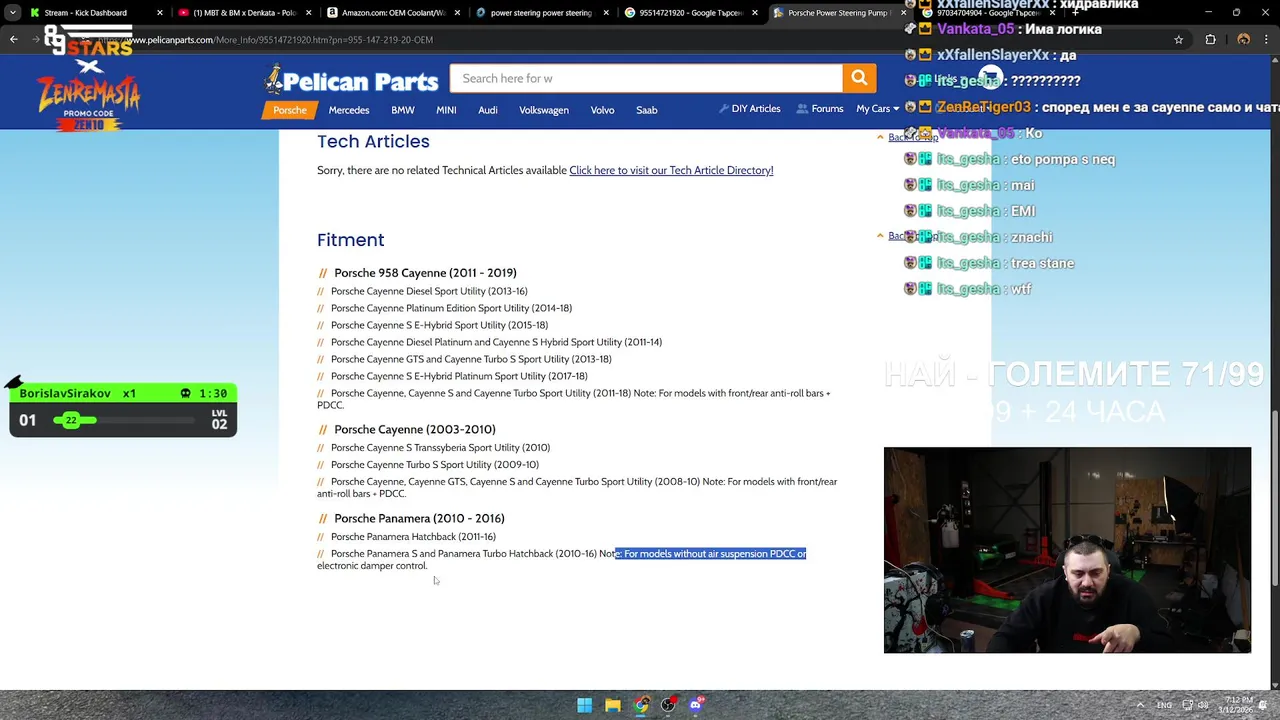Open the DIY Articles link
Viewport: 1280px width, 720px height.
tap(750, 109)
